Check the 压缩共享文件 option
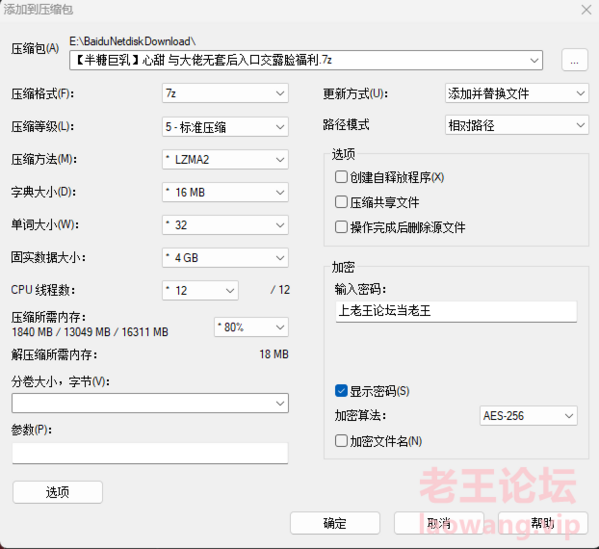Screen dimensions: 599x549 (341, 202)
